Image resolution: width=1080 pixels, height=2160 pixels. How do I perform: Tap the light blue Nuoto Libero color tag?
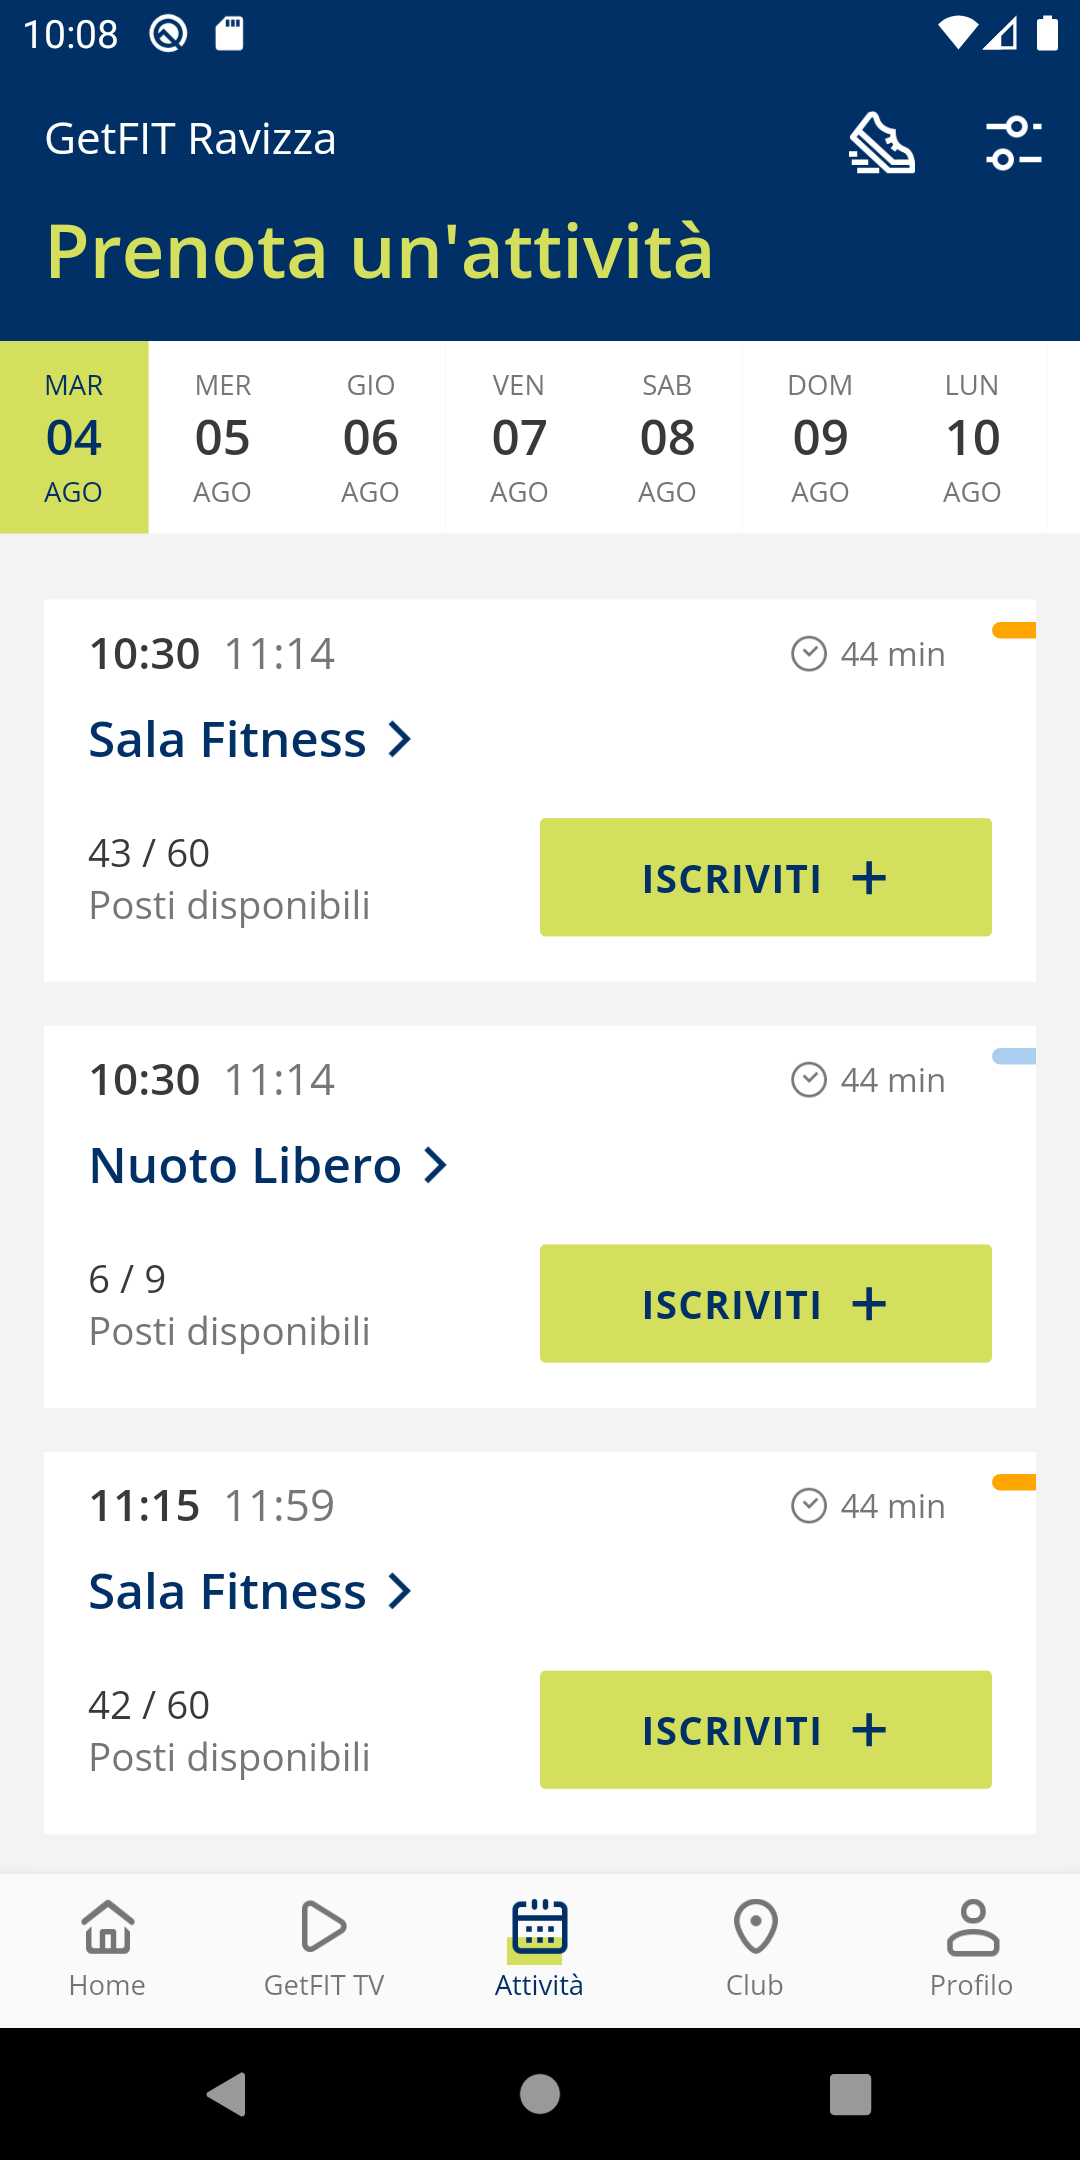click(x=1013, y=1057)
